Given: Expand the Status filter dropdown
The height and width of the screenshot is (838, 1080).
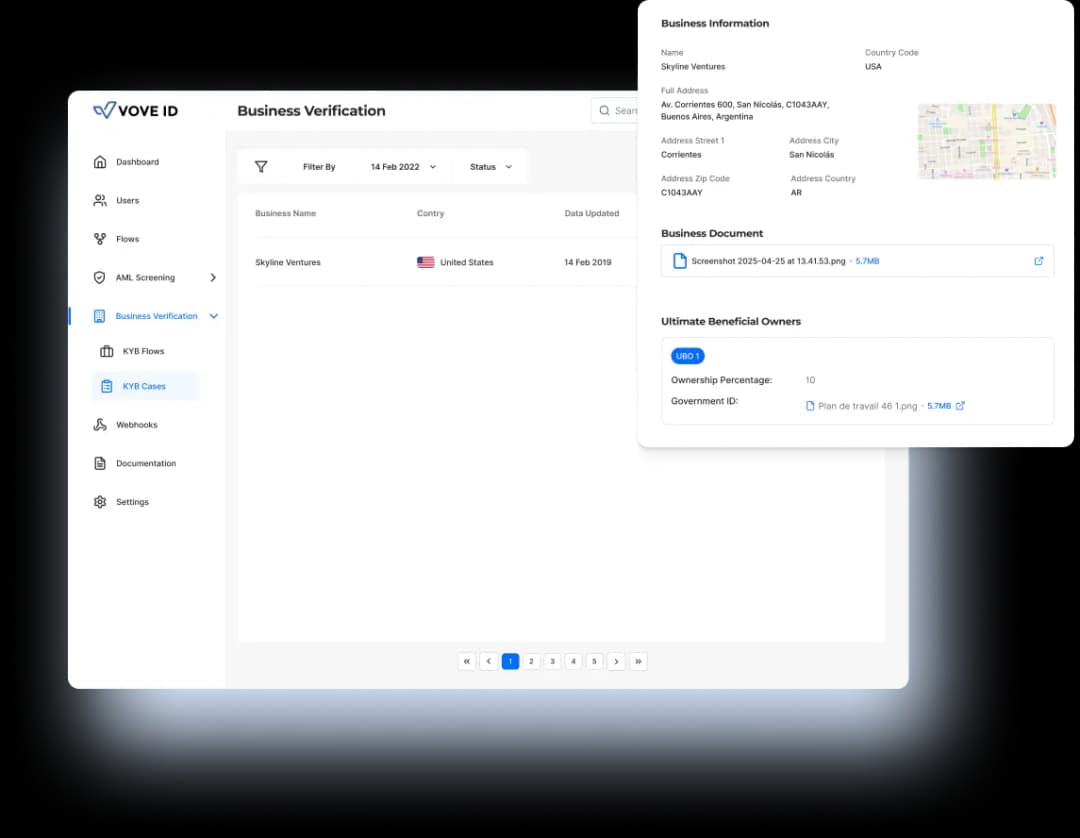Looking at the screenshot, I should [490, 166].
